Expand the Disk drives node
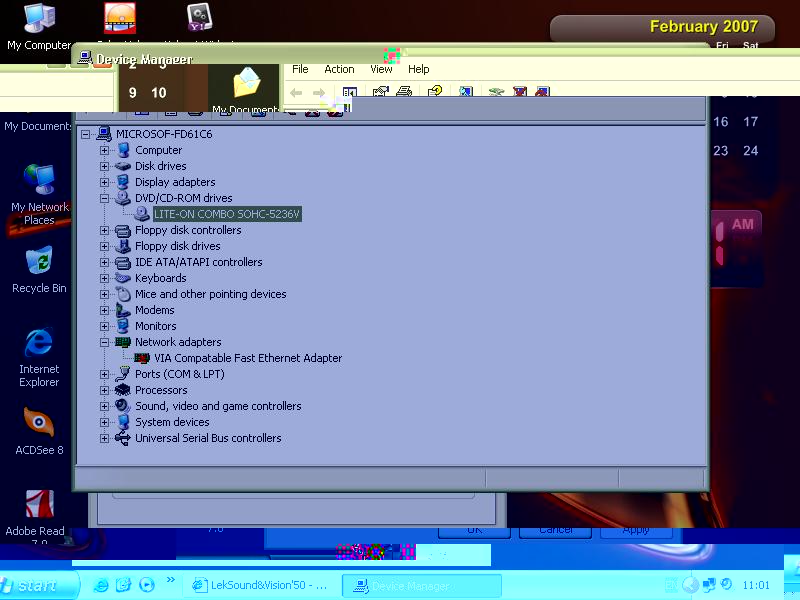 pos(104,166)
